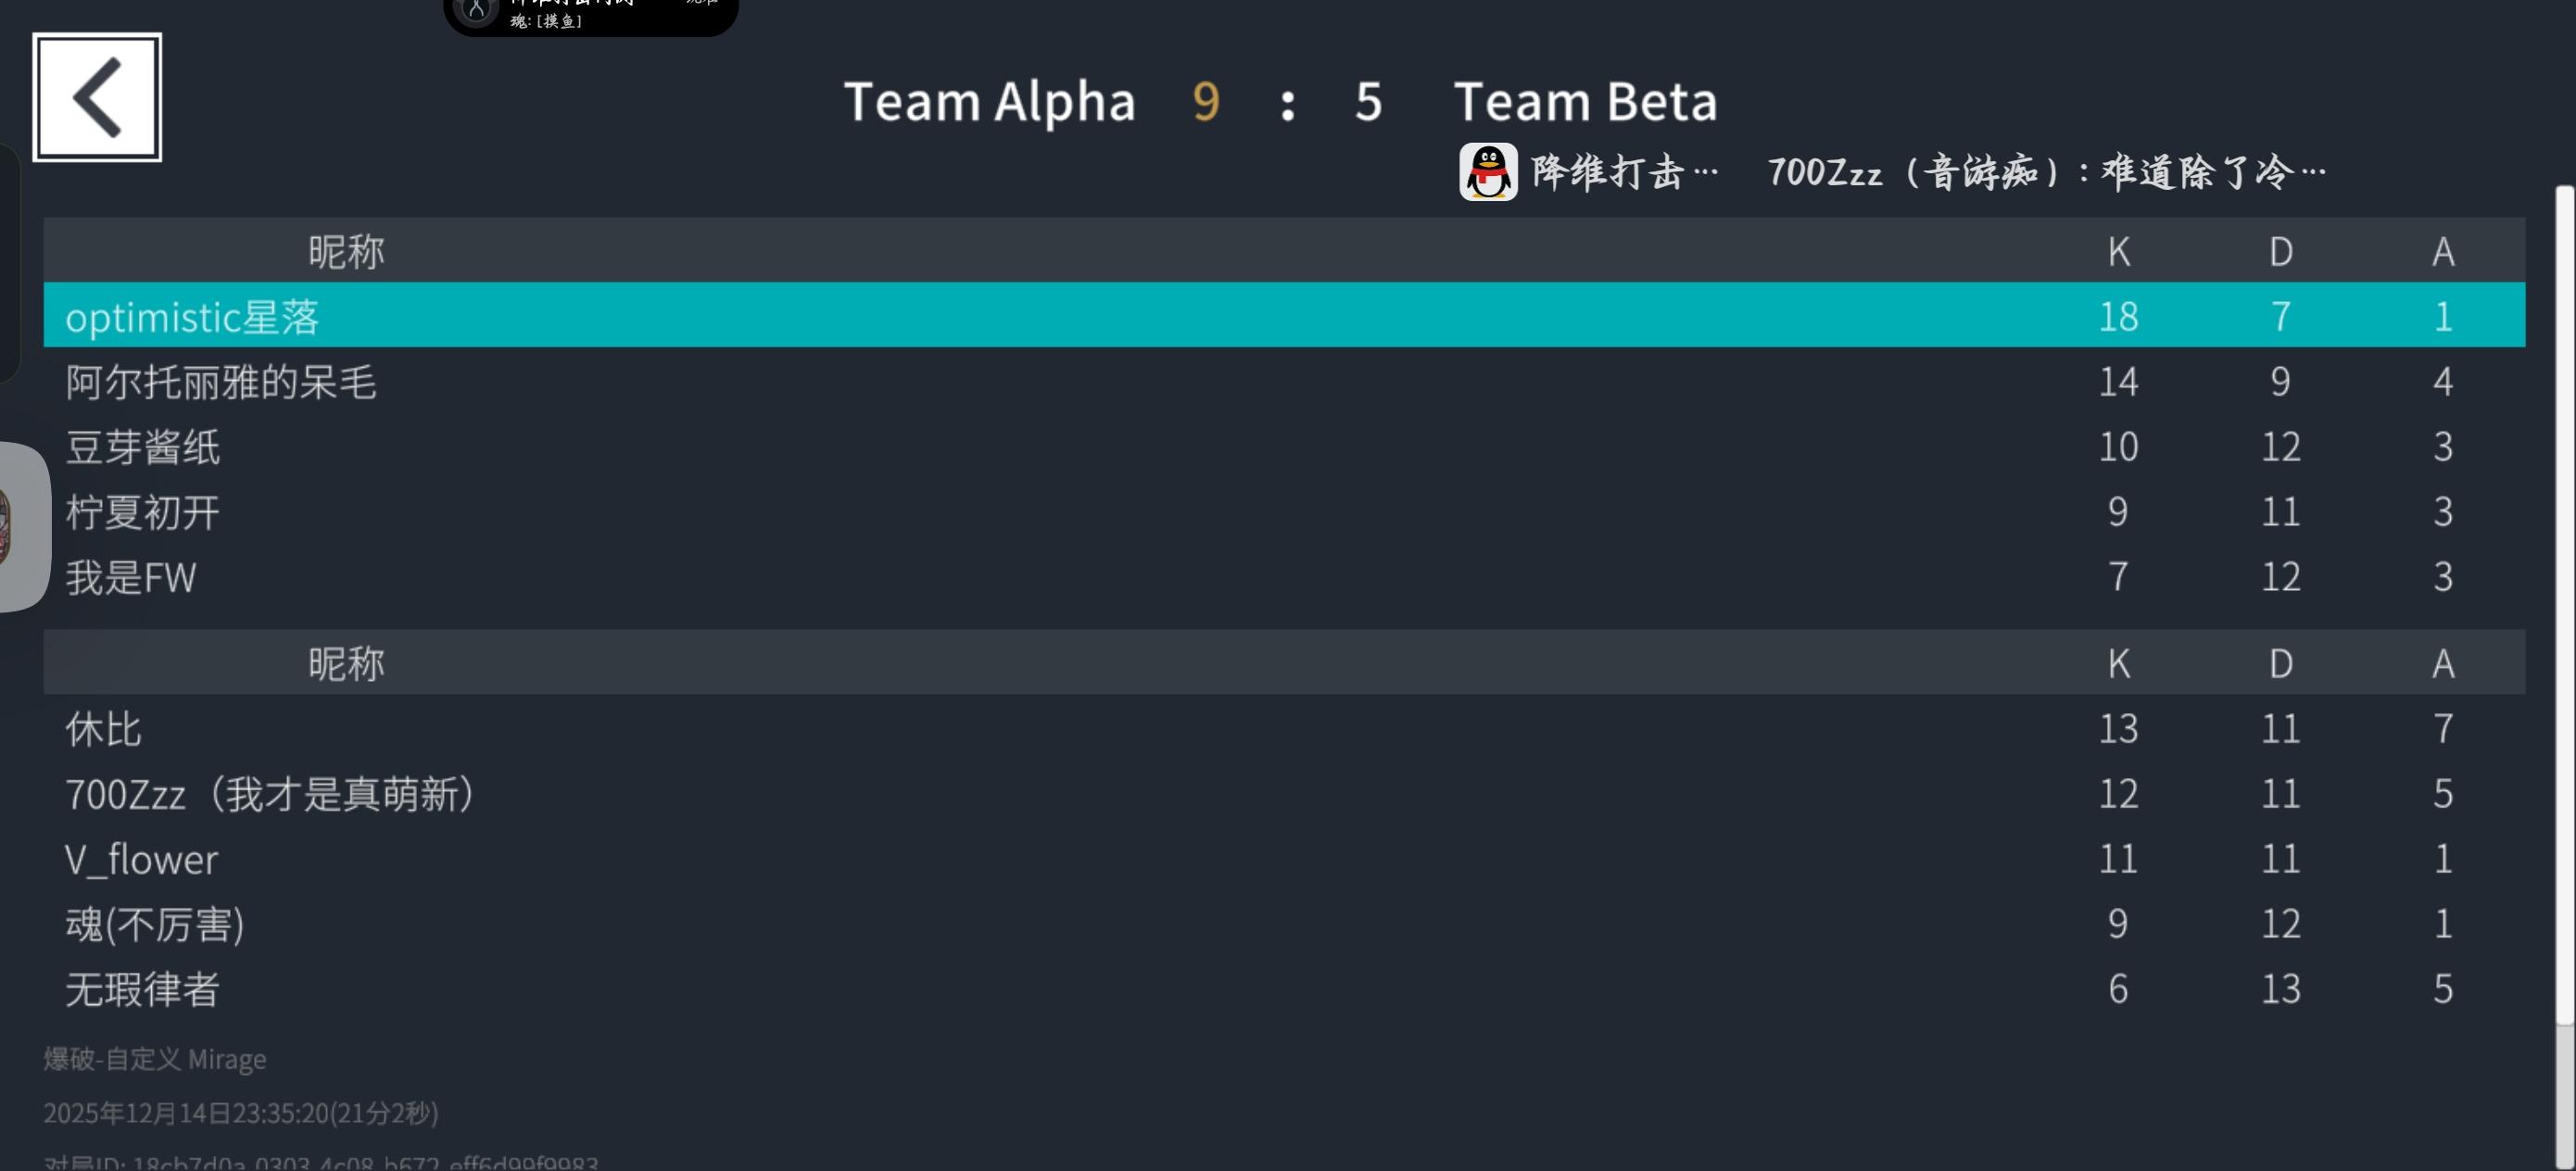Click the back arrow icon
Screen dimensions: 2576x1171
[97, 97]
